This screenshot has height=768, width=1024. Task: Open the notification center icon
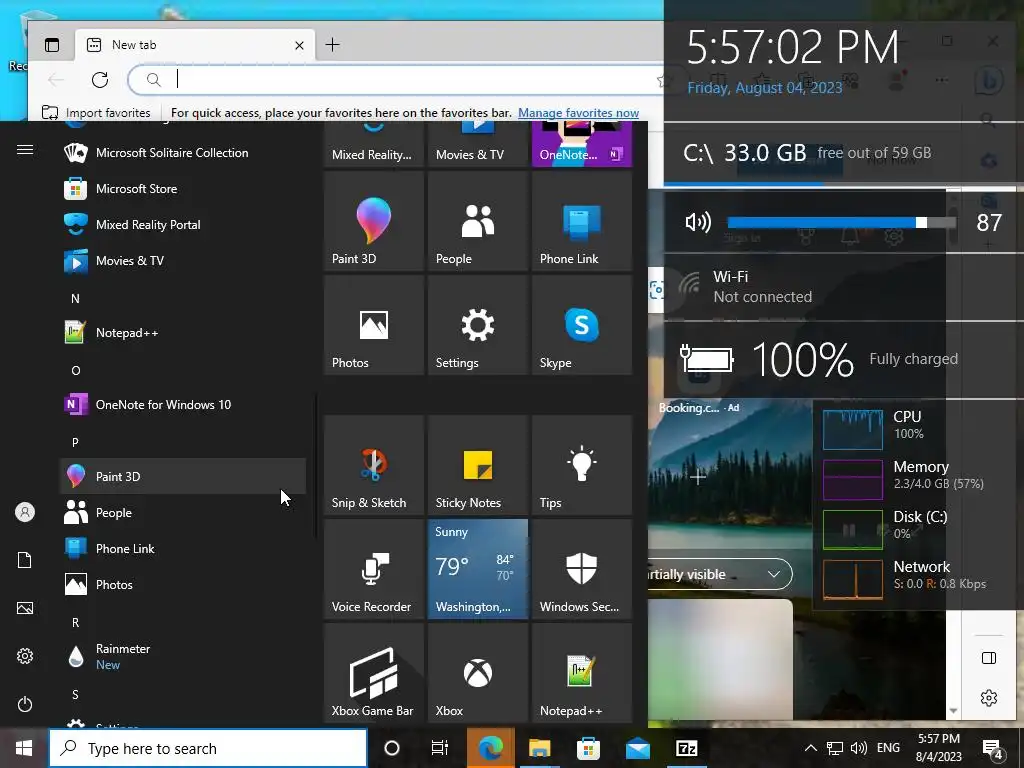pos(993,748)
